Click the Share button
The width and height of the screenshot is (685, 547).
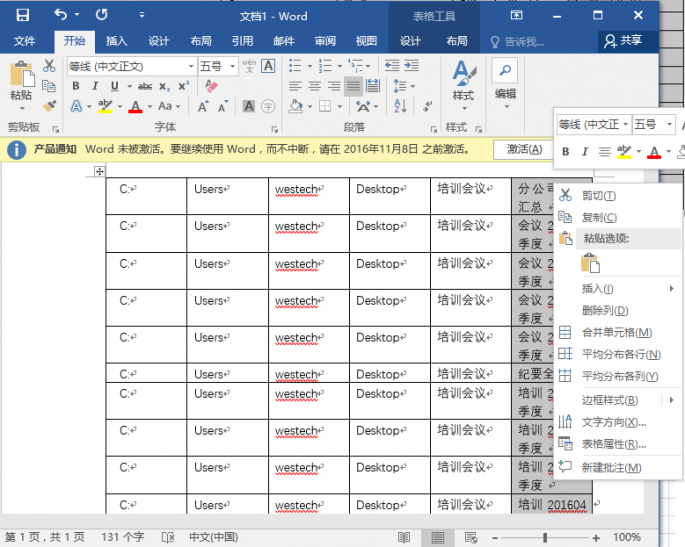click(624, 41)
